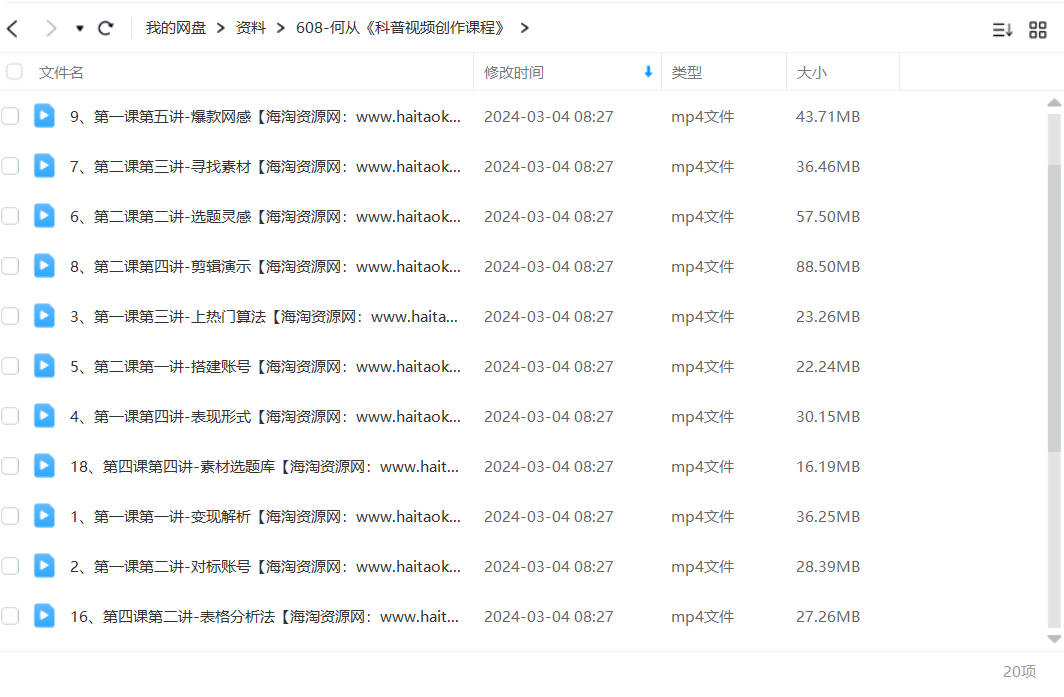
Task: Go to the 资料 folder breadcrumb
Action: [x=250, y=28]
